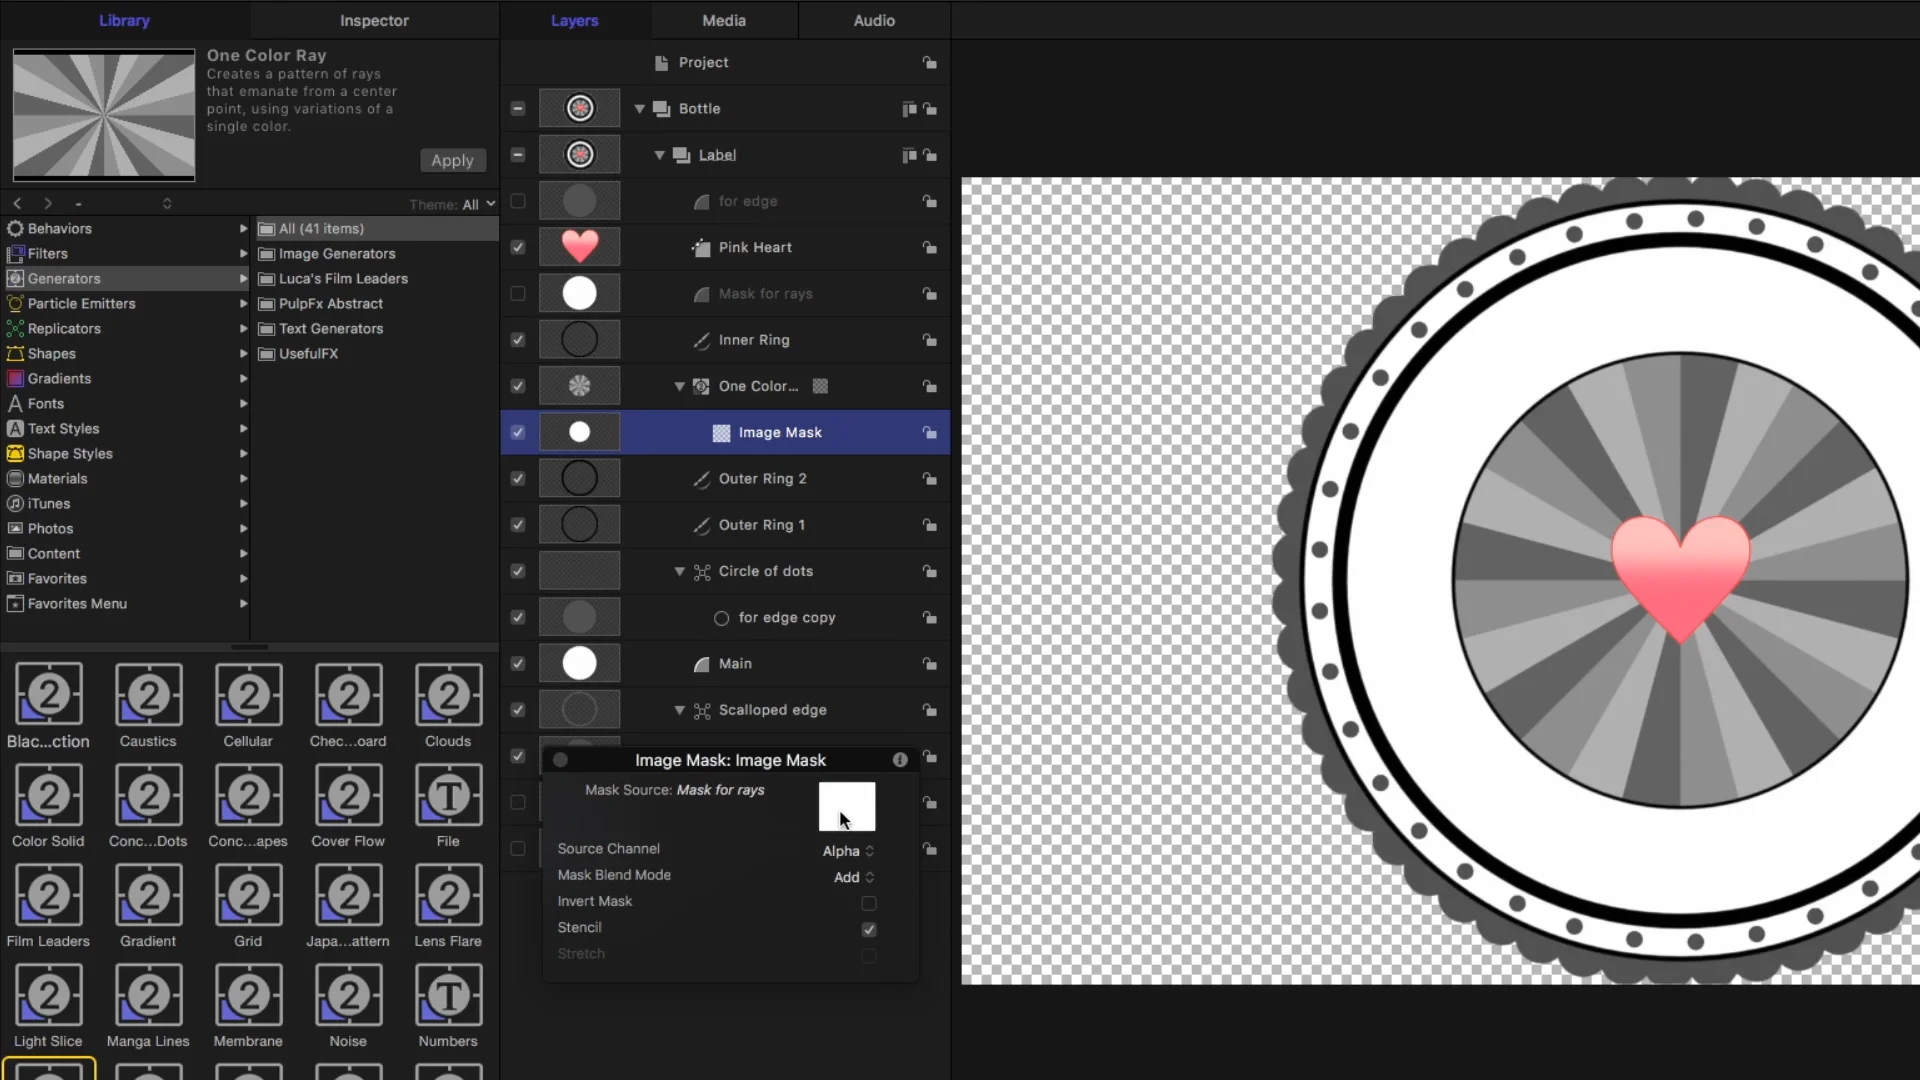Select the Caustics generator icon
This screenshot has height=1080, width=1920.
tap(148, 694)
